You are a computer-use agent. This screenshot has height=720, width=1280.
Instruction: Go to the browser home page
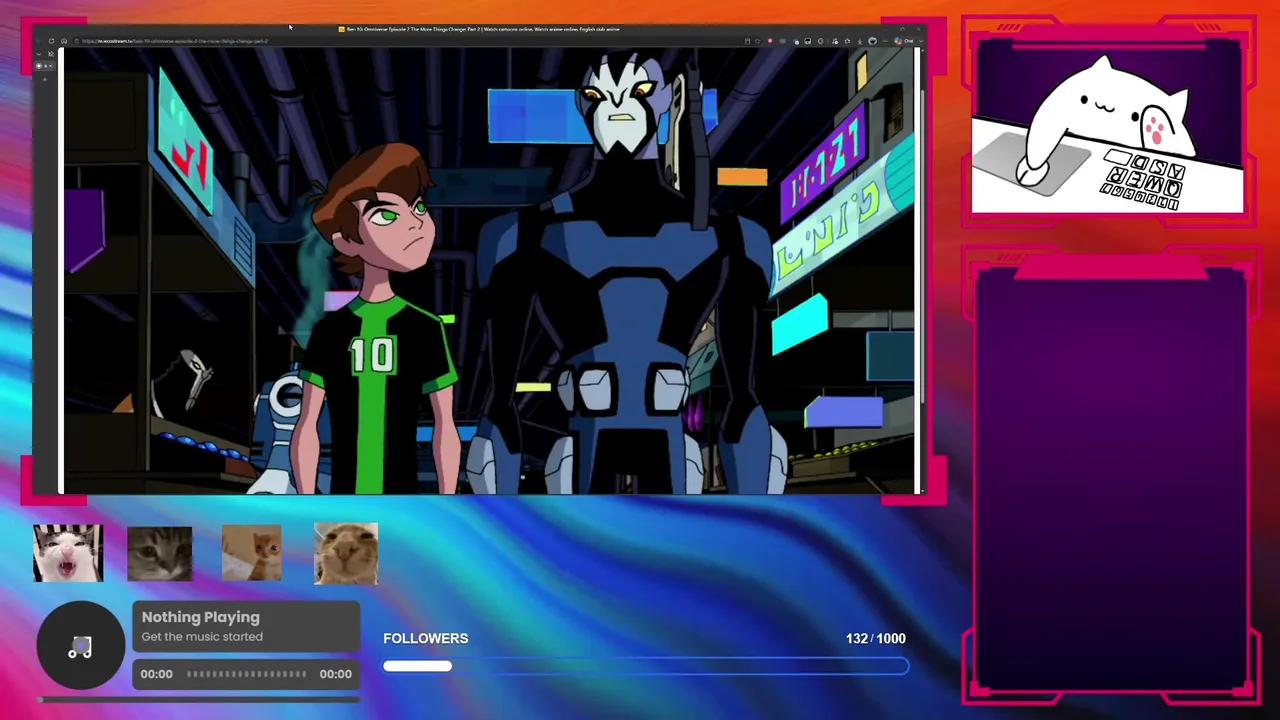(64, 41)
